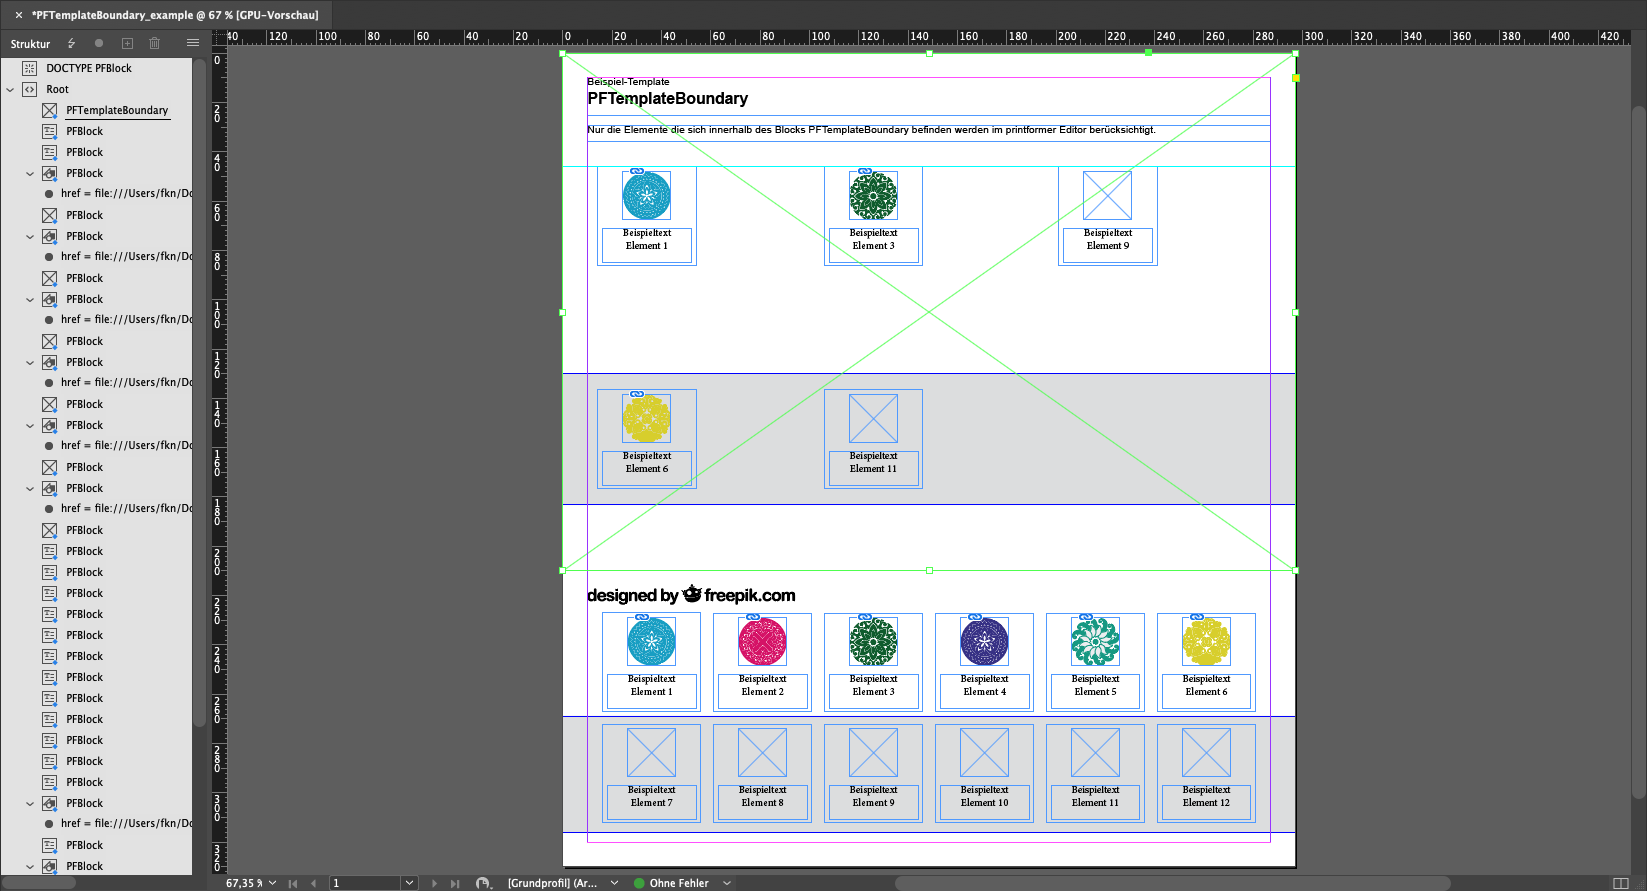Click the DOCTYPE PFBlock icon
This screenshot has height=891, width=1647.
click(x=30, y=68)
